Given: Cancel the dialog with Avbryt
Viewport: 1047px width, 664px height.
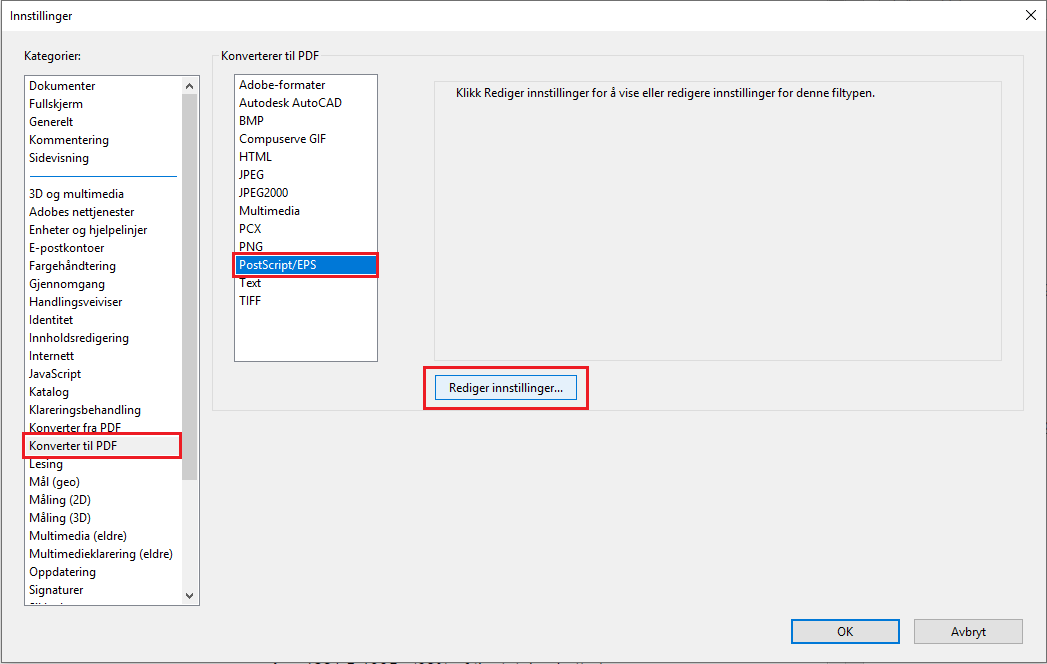Looking at the screenshot, I should click(968, 631).
